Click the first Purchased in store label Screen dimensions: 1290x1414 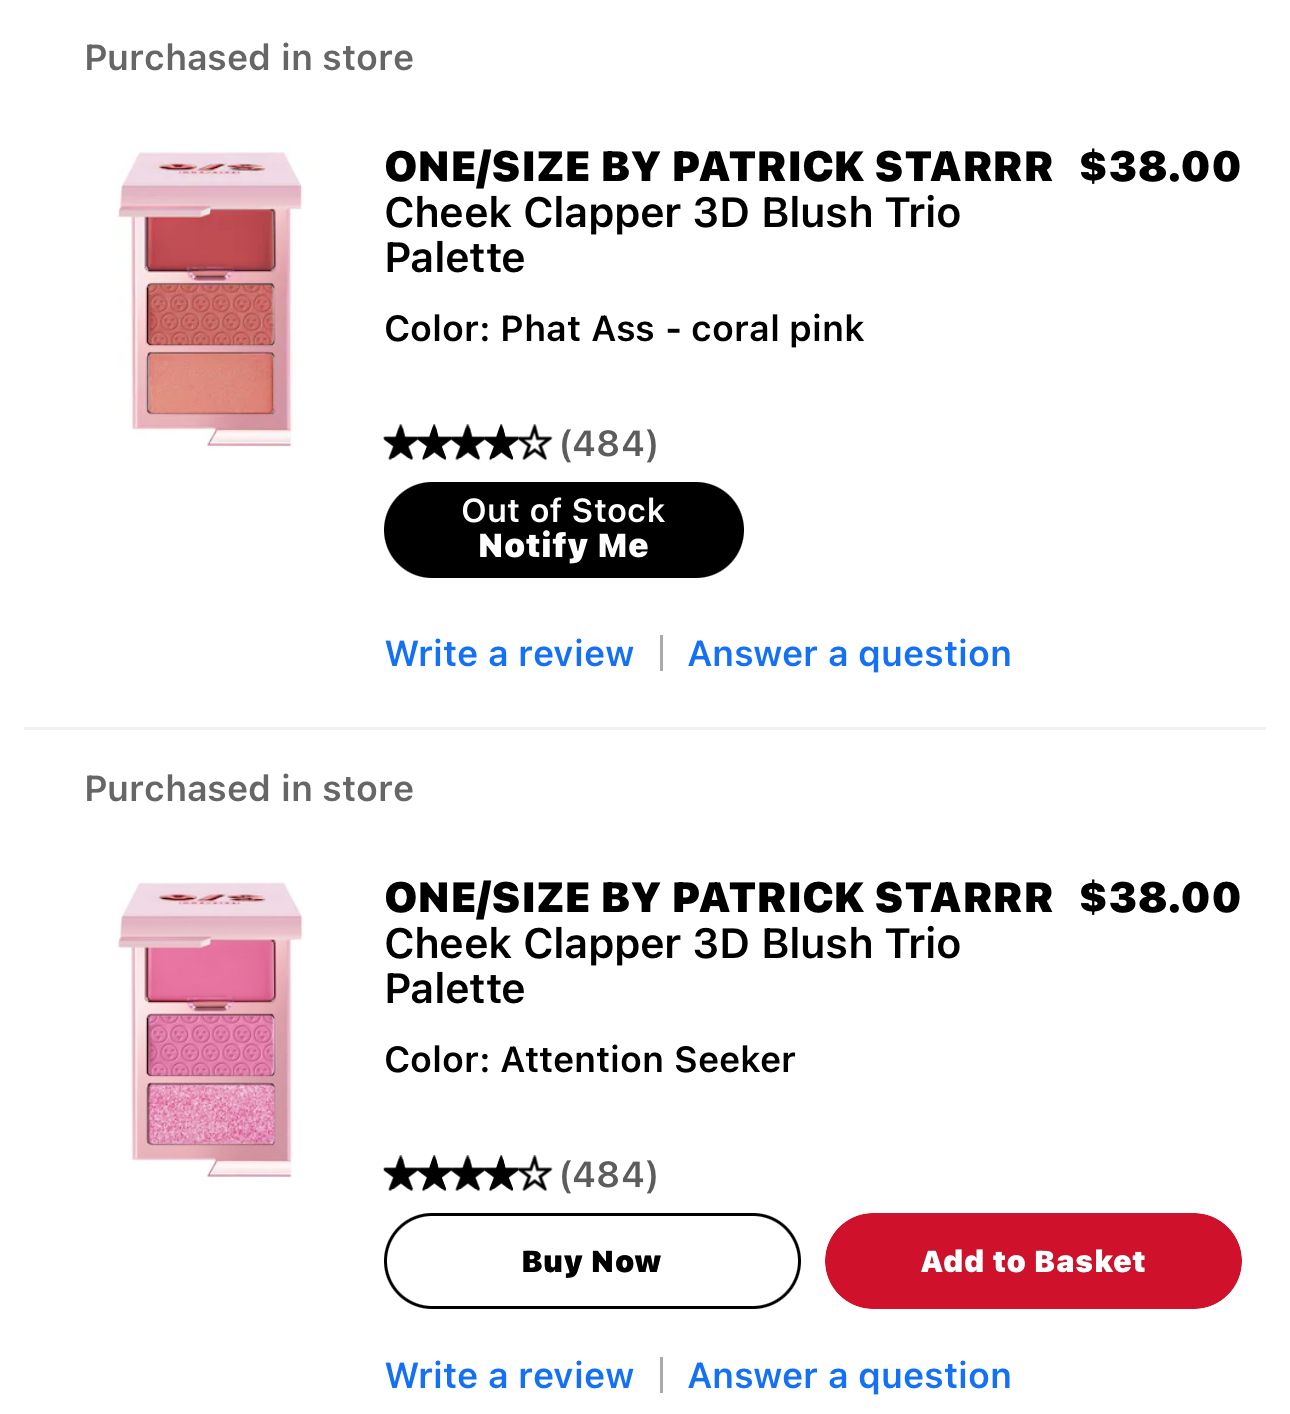(248, 56)
